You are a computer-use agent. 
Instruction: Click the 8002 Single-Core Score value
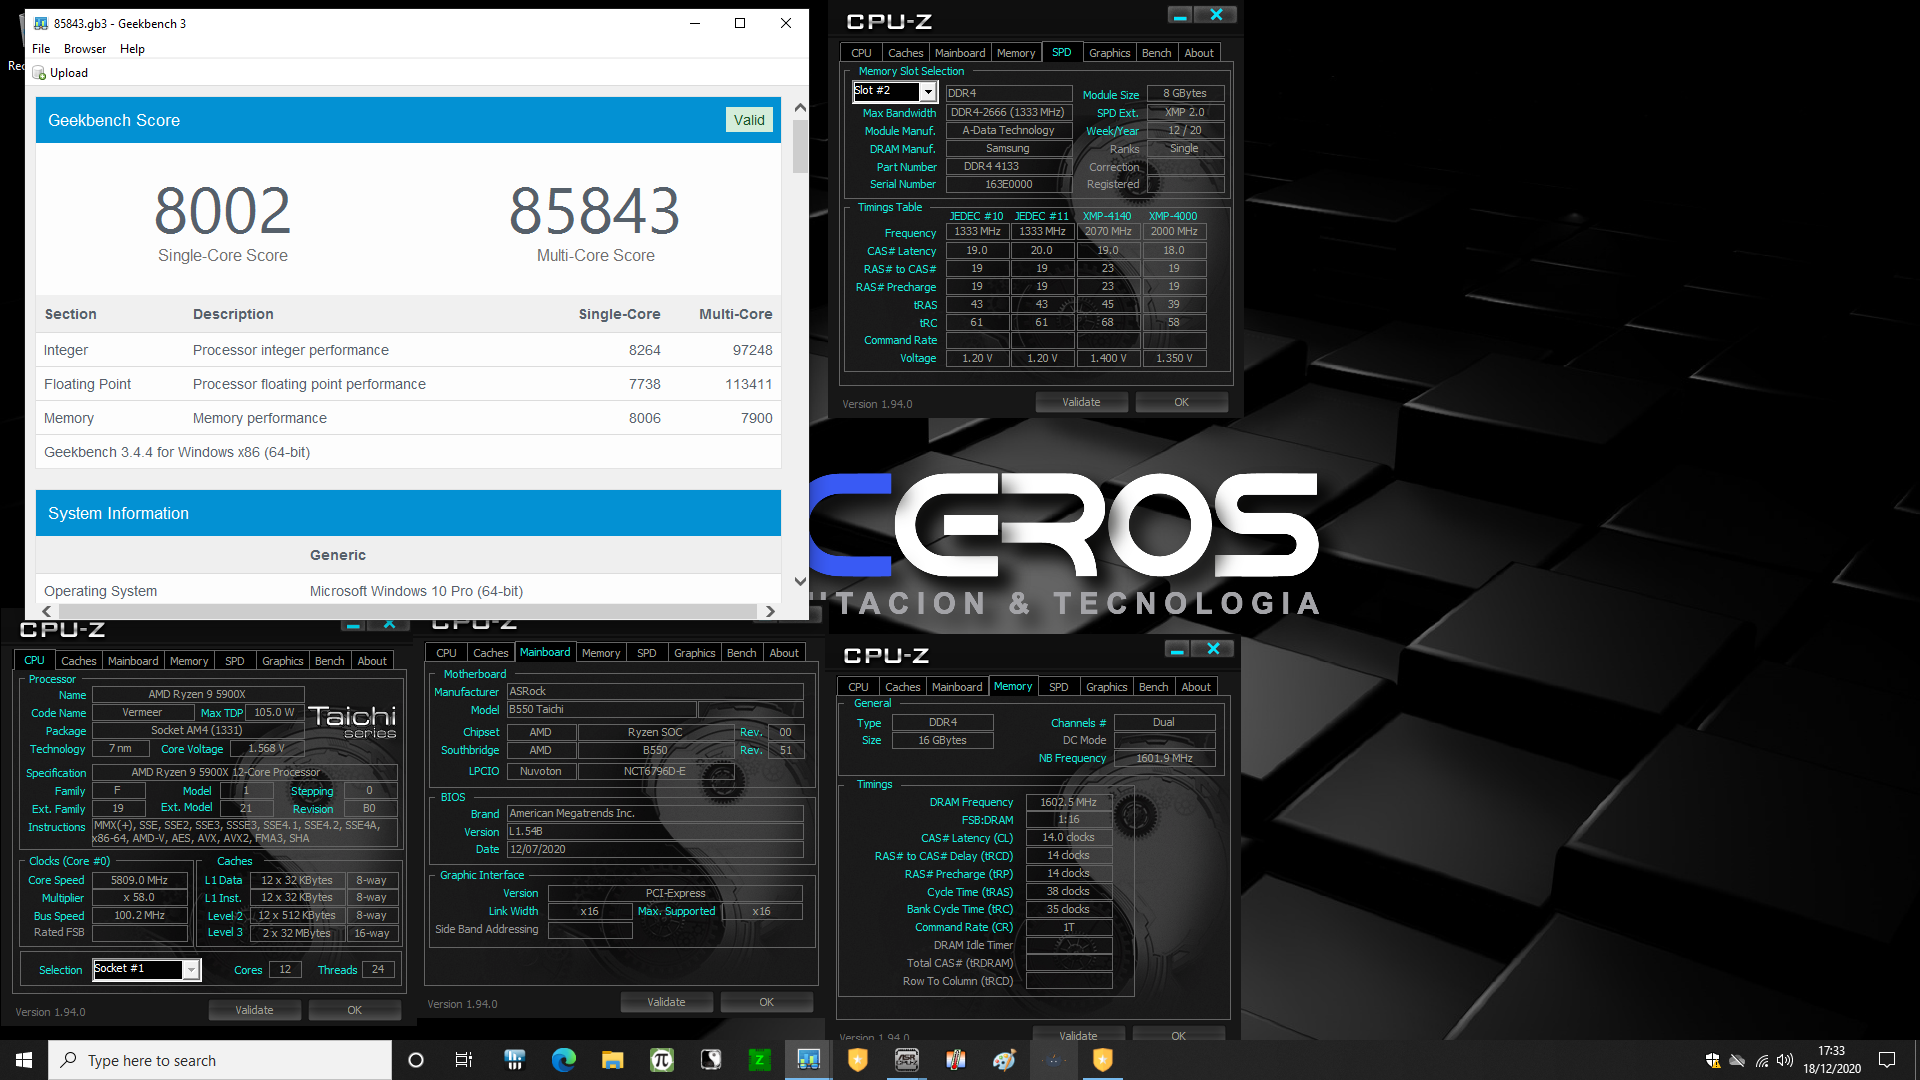222,211
